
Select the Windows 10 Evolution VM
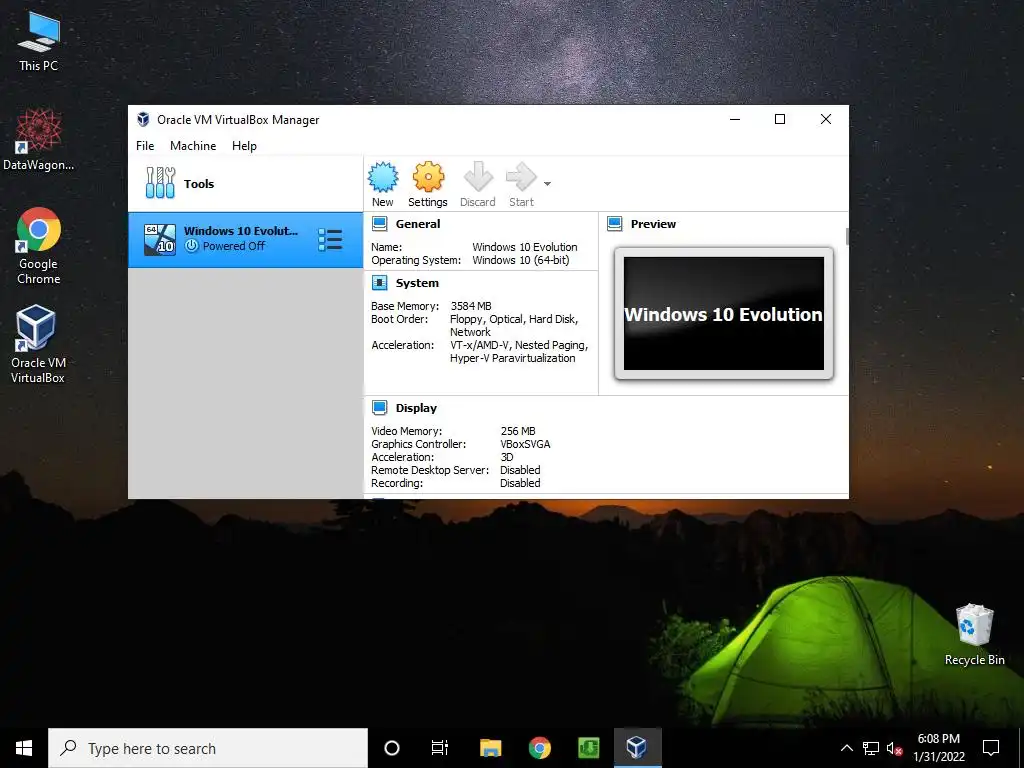246,240
